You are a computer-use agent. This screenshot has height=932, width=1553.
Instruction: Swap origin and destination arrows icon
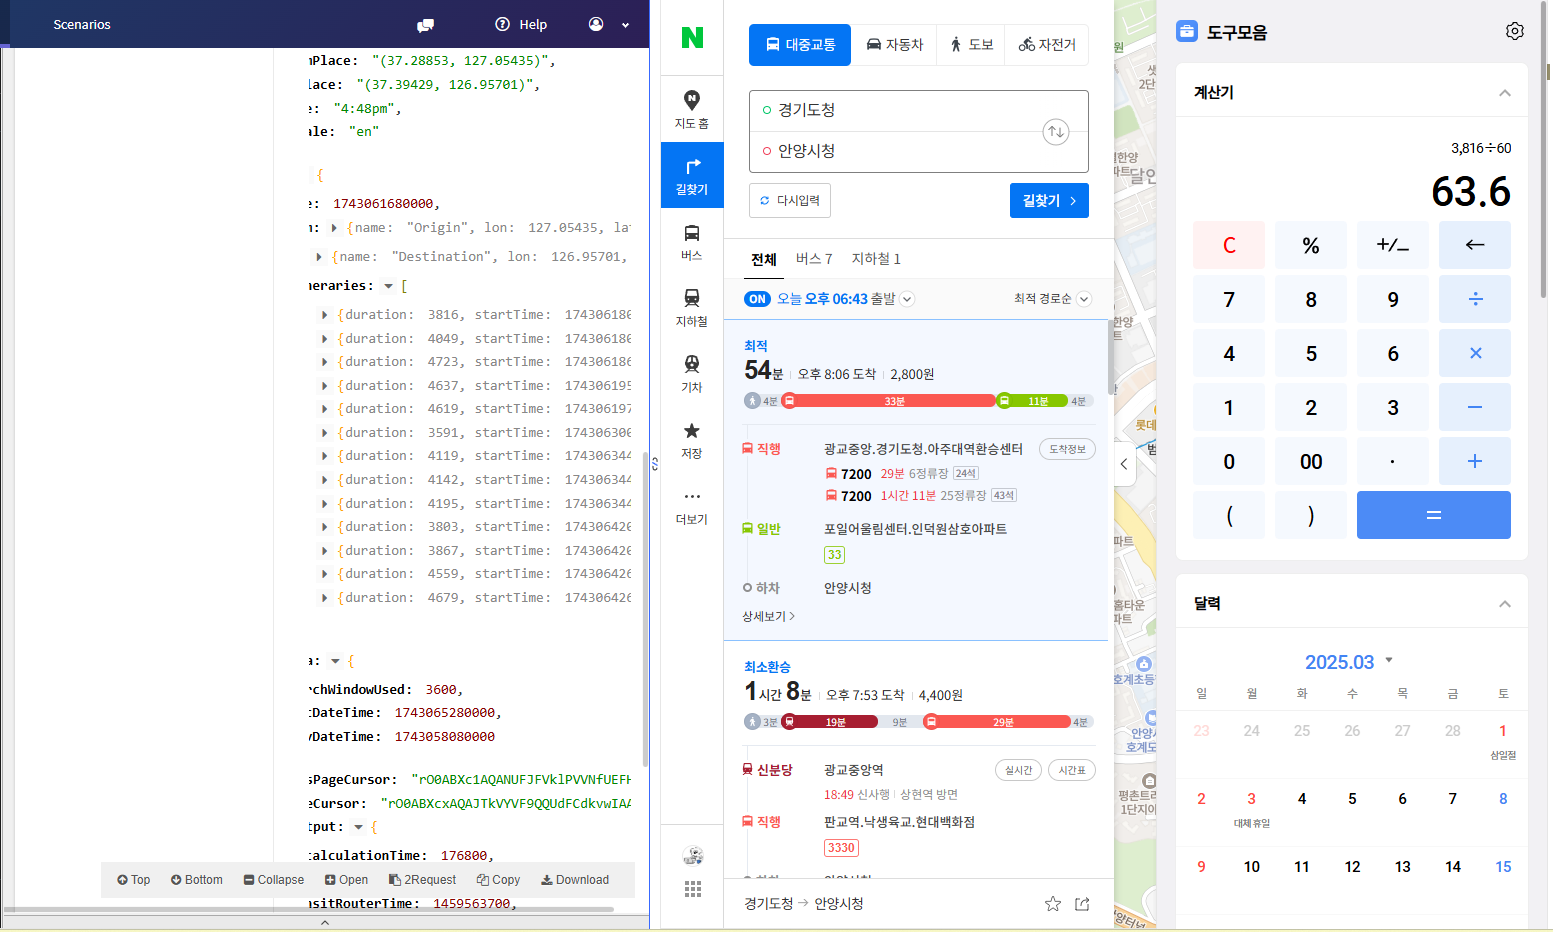coord(1056,132)
